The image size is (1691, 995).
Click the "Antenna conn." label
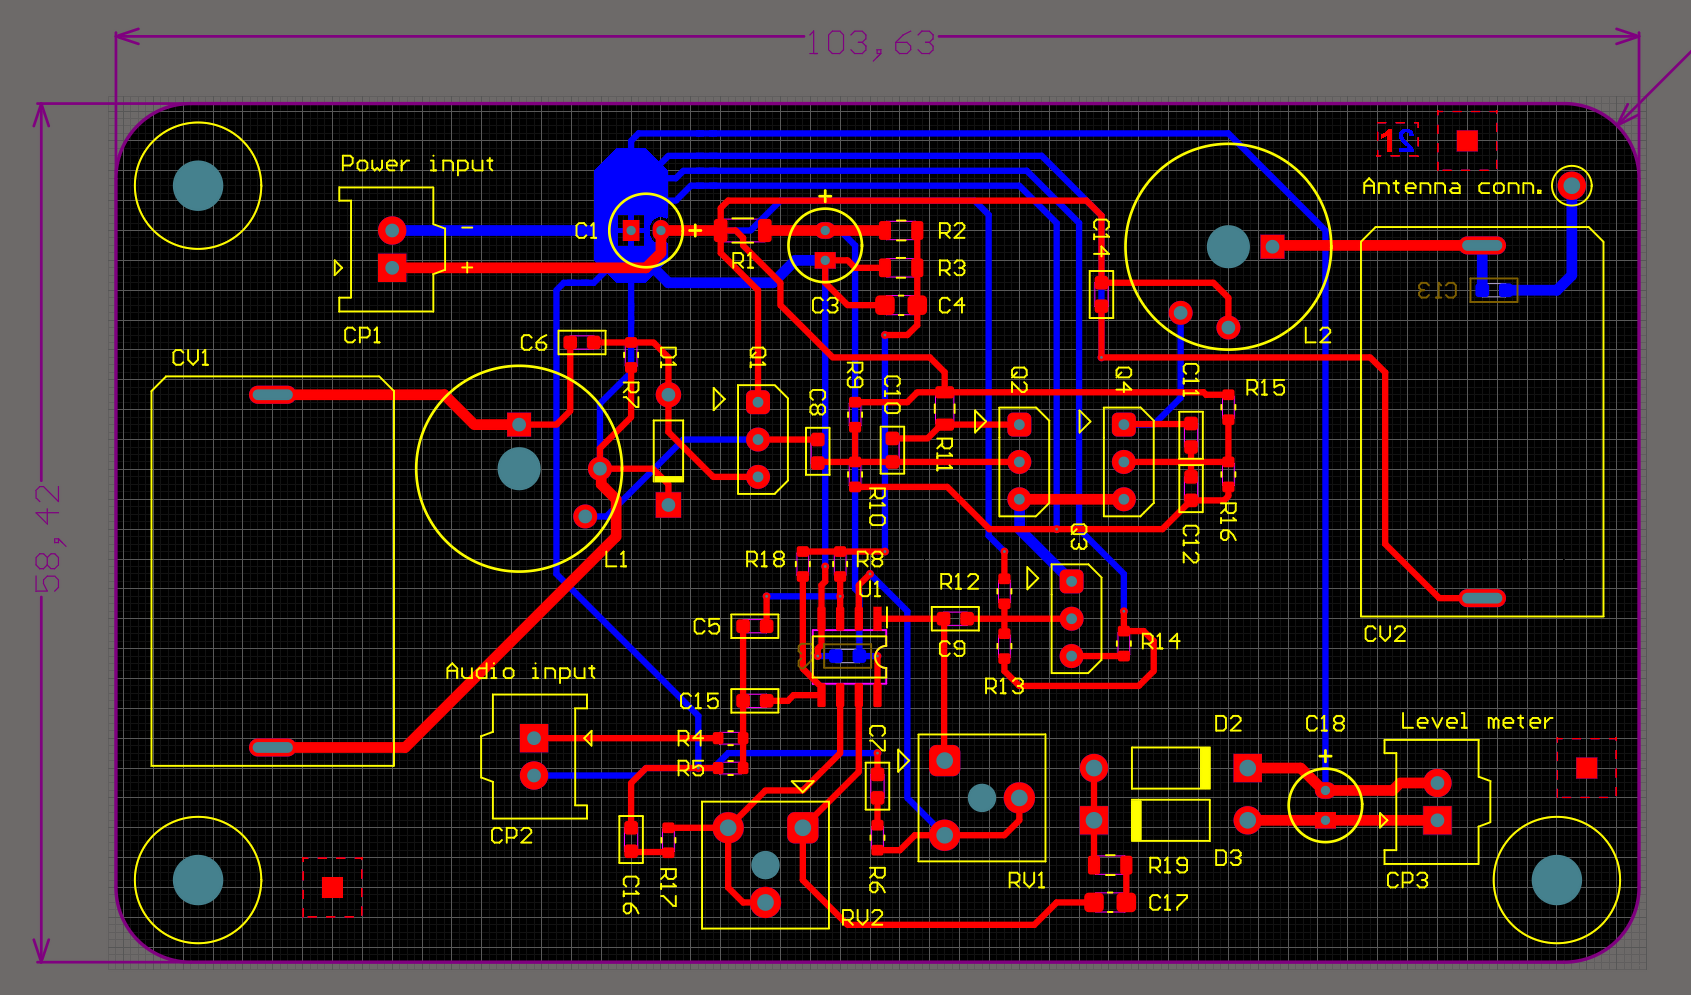click(1453, 187)
